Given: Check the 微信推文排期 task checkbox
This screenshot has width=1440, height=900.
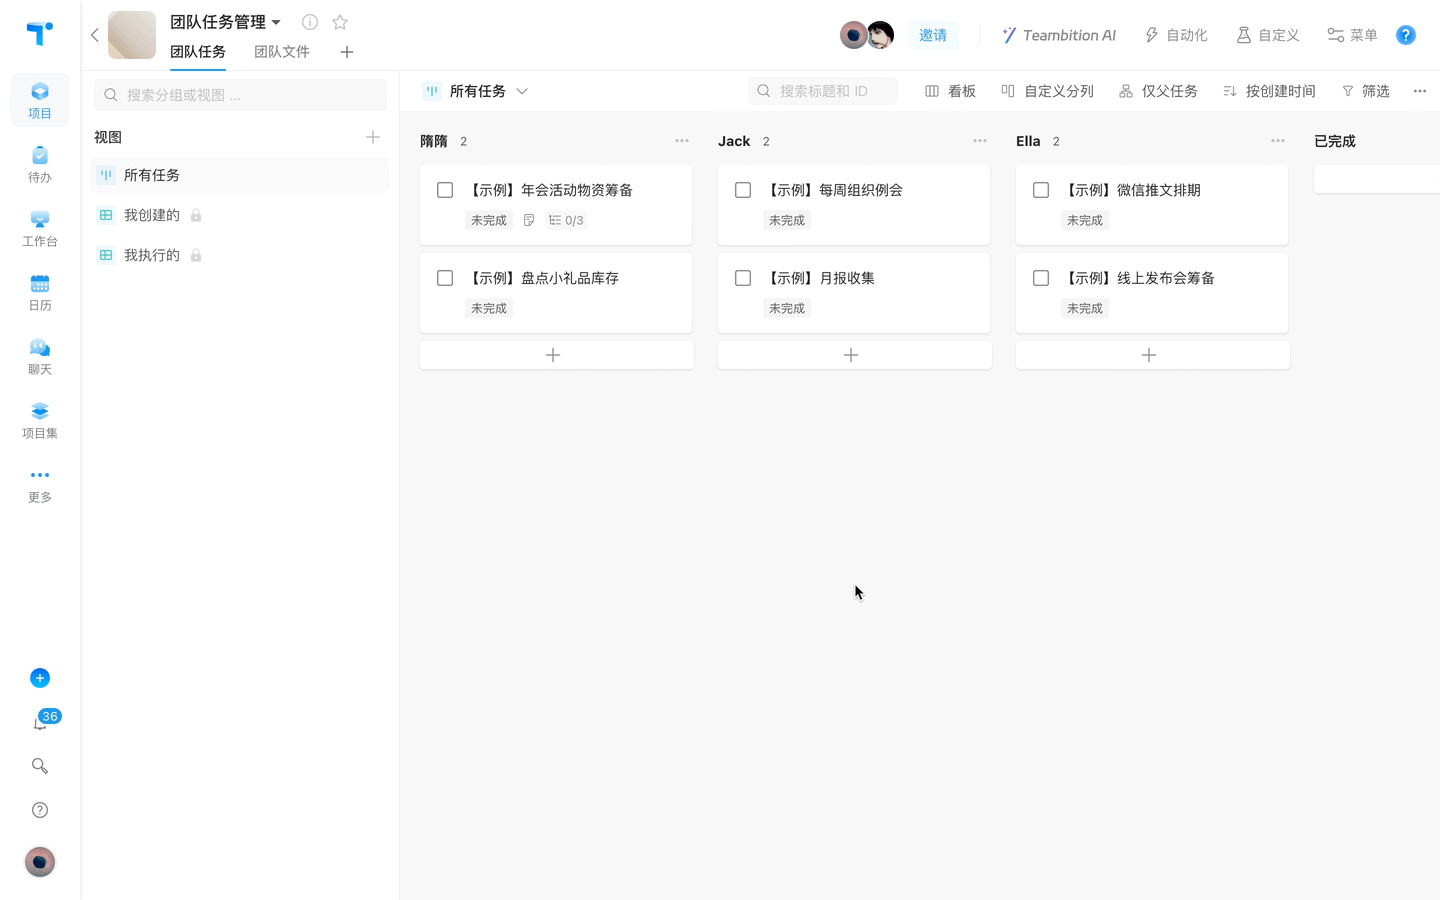Looking at the screenshot, I should (x=1041, y=189).
